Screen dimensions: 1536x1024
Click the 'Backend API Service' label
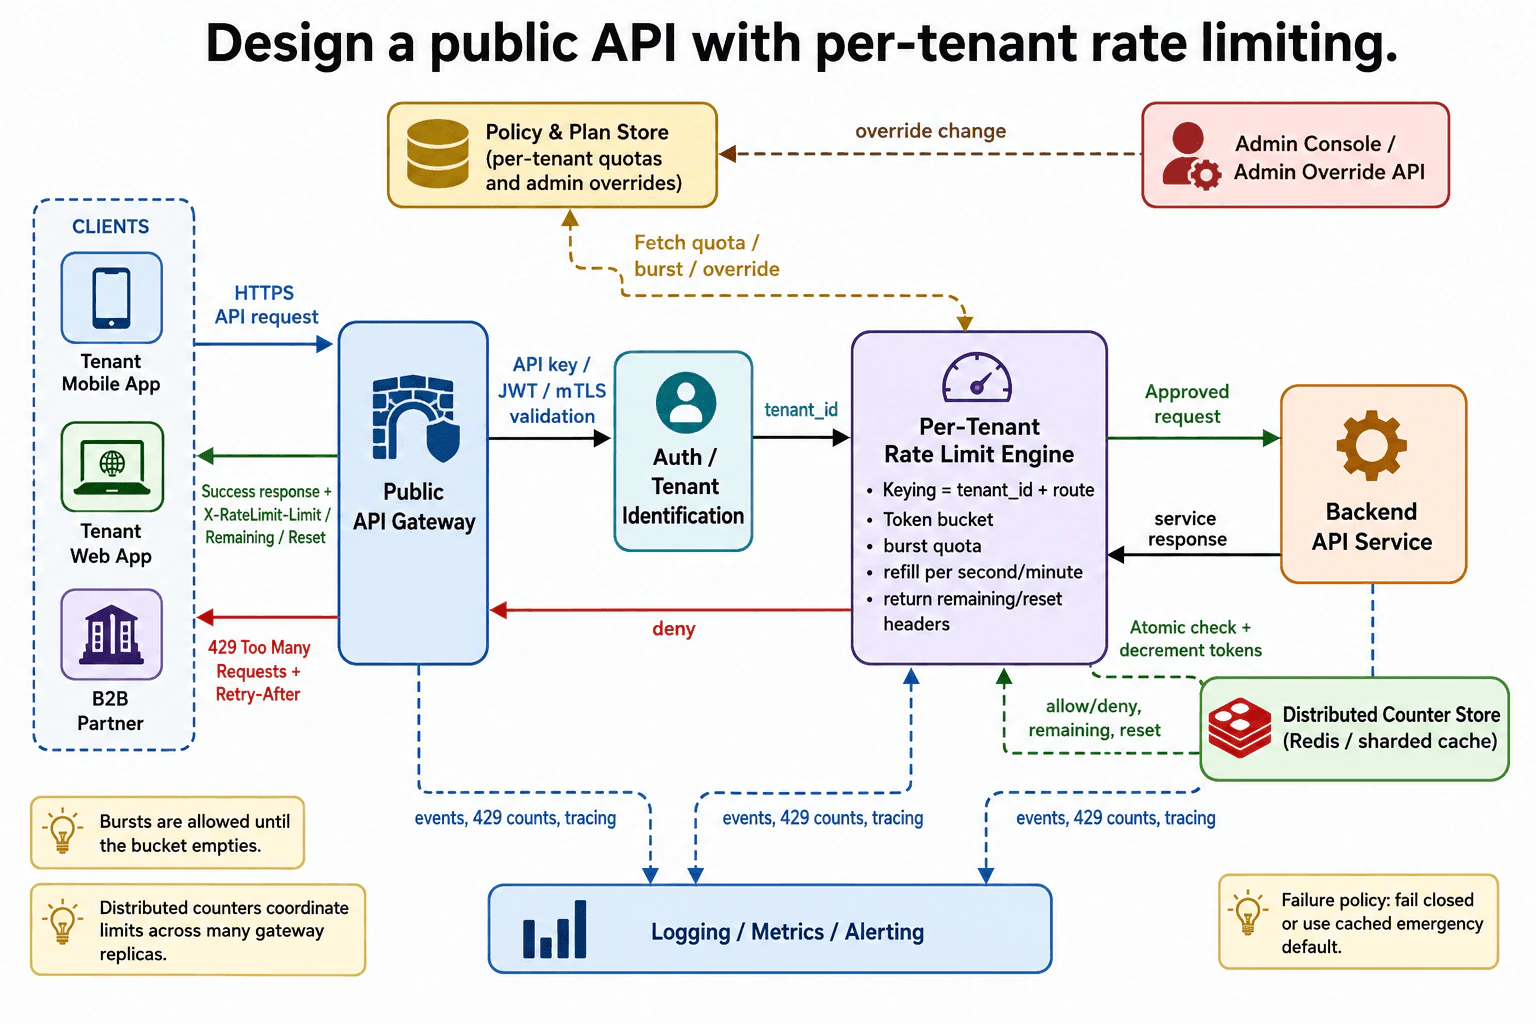1372,527
